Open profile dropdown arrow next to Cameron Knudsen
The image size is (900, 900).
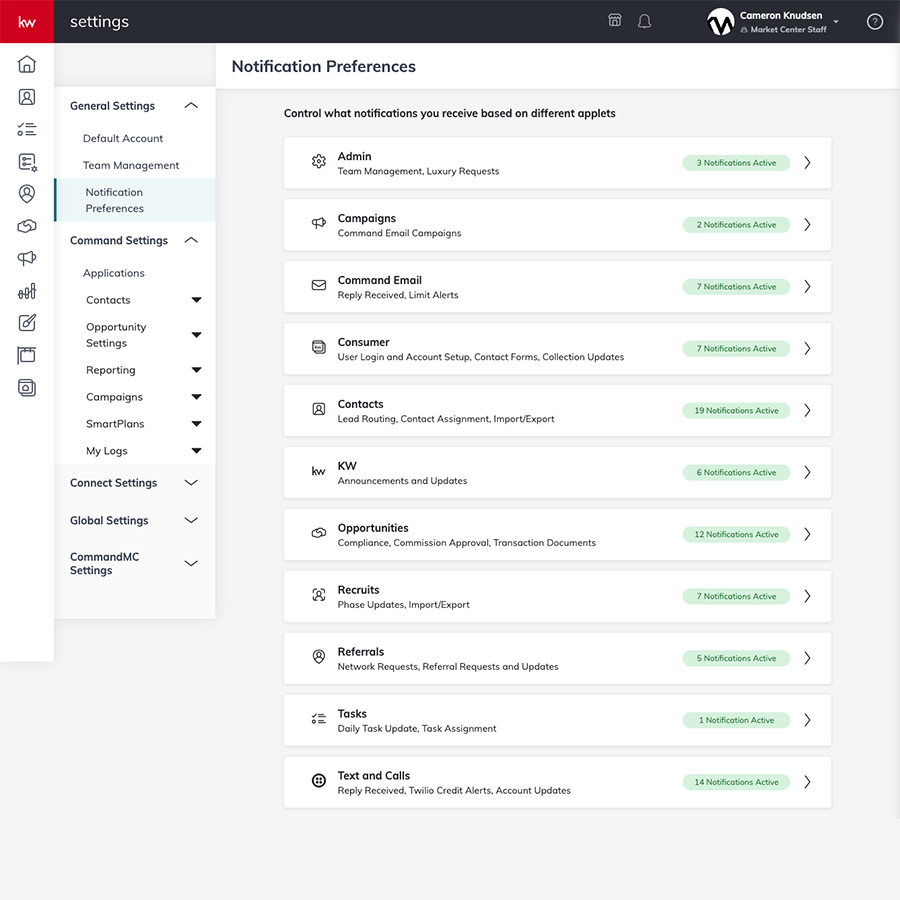pos(836,22)
